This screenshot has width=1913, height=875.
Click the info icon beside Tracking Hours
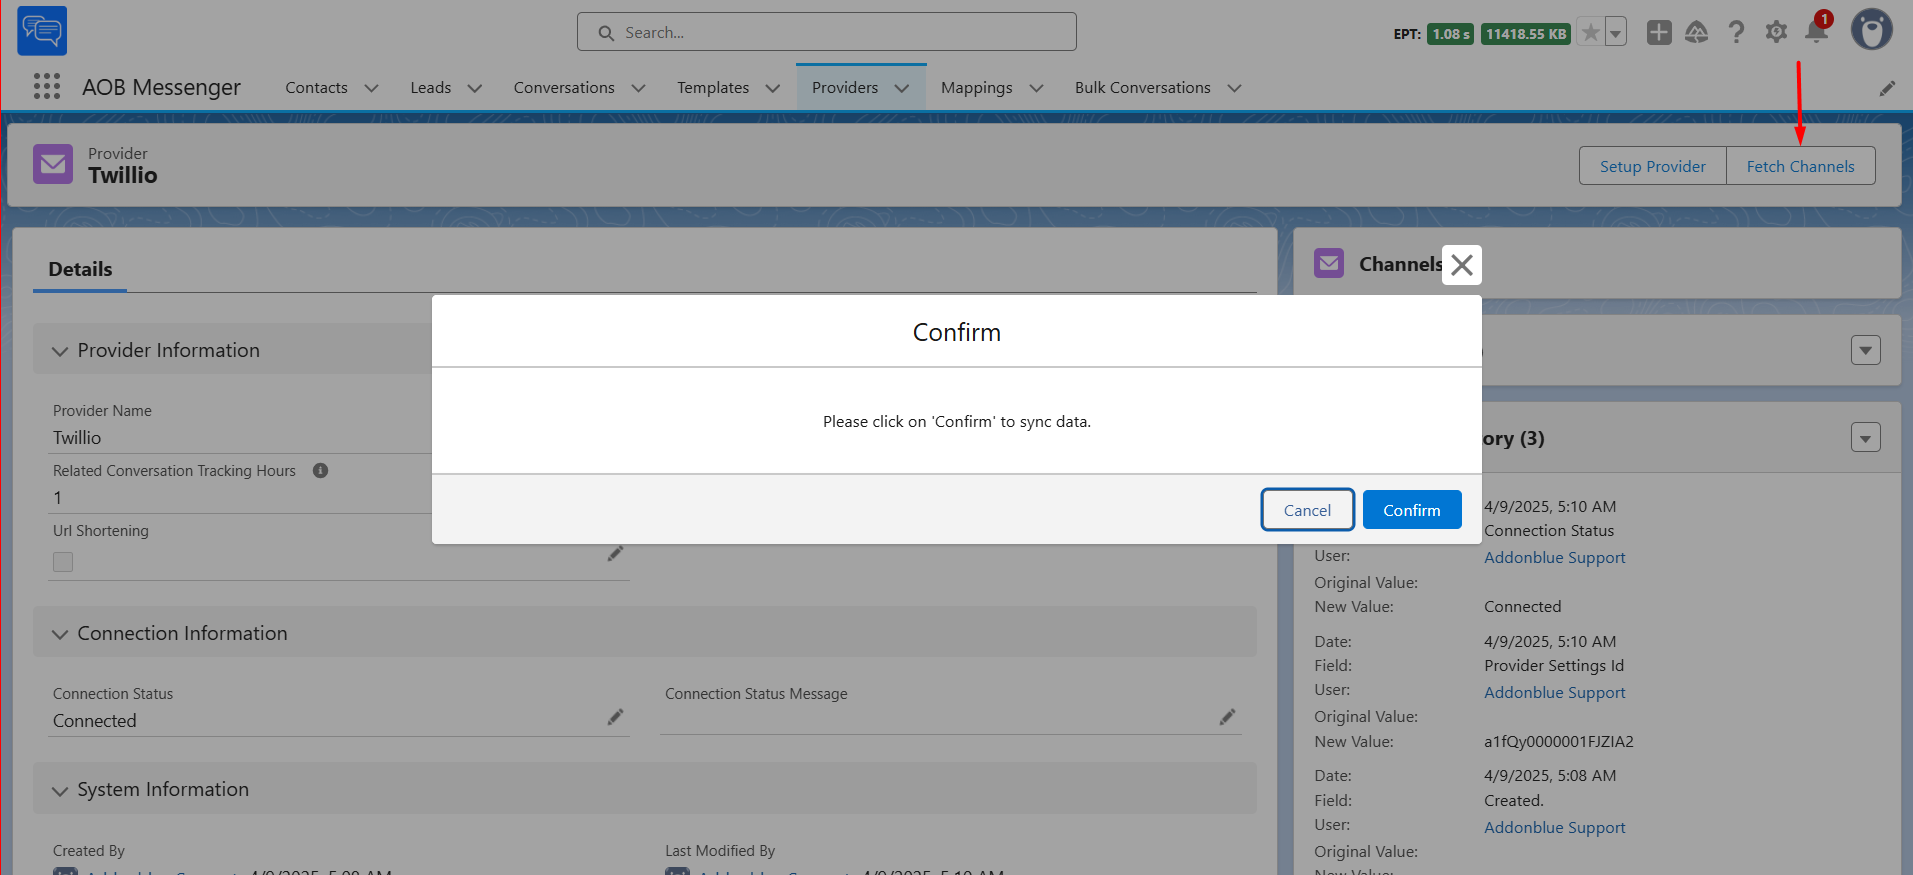pos(320,470)
